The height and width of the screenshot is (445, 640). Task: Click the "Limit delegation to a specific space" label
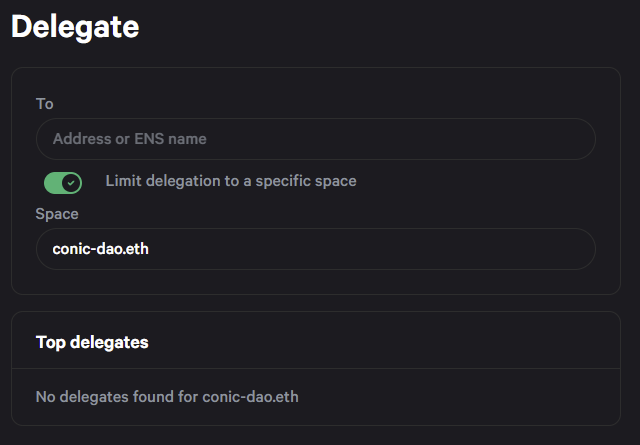point(230,181)
